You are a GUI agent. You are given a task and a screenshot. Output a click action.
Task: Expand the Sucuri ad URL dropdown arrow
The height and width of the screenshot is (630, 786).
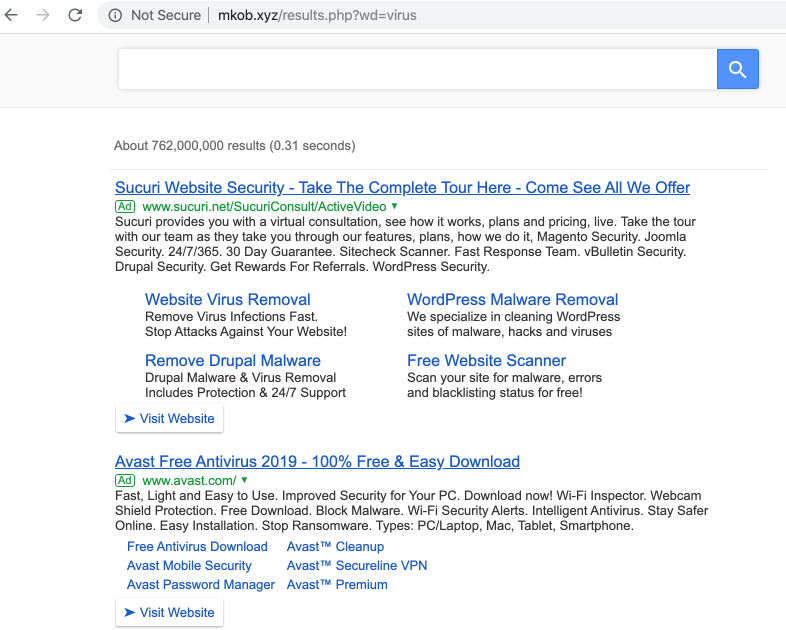pyautogui.click(x=394, y=206)
